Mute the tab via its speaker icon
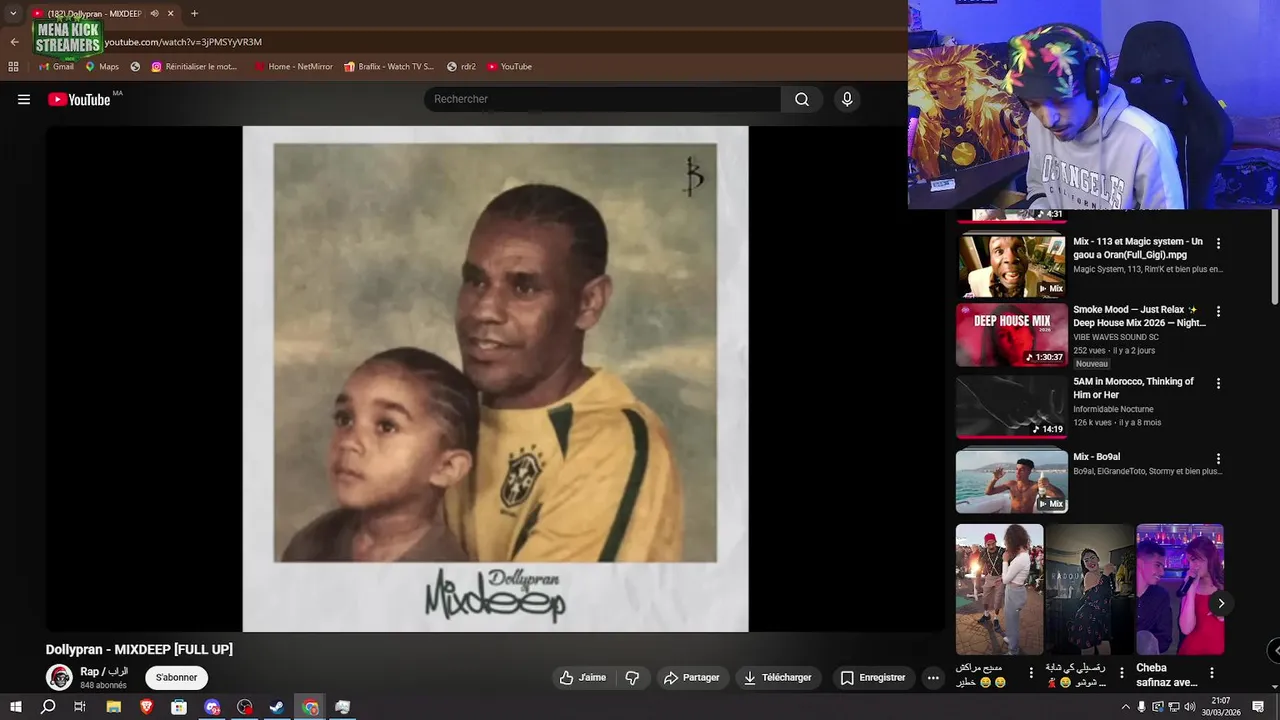The image size is (1280, 720). tap(154, 13)
